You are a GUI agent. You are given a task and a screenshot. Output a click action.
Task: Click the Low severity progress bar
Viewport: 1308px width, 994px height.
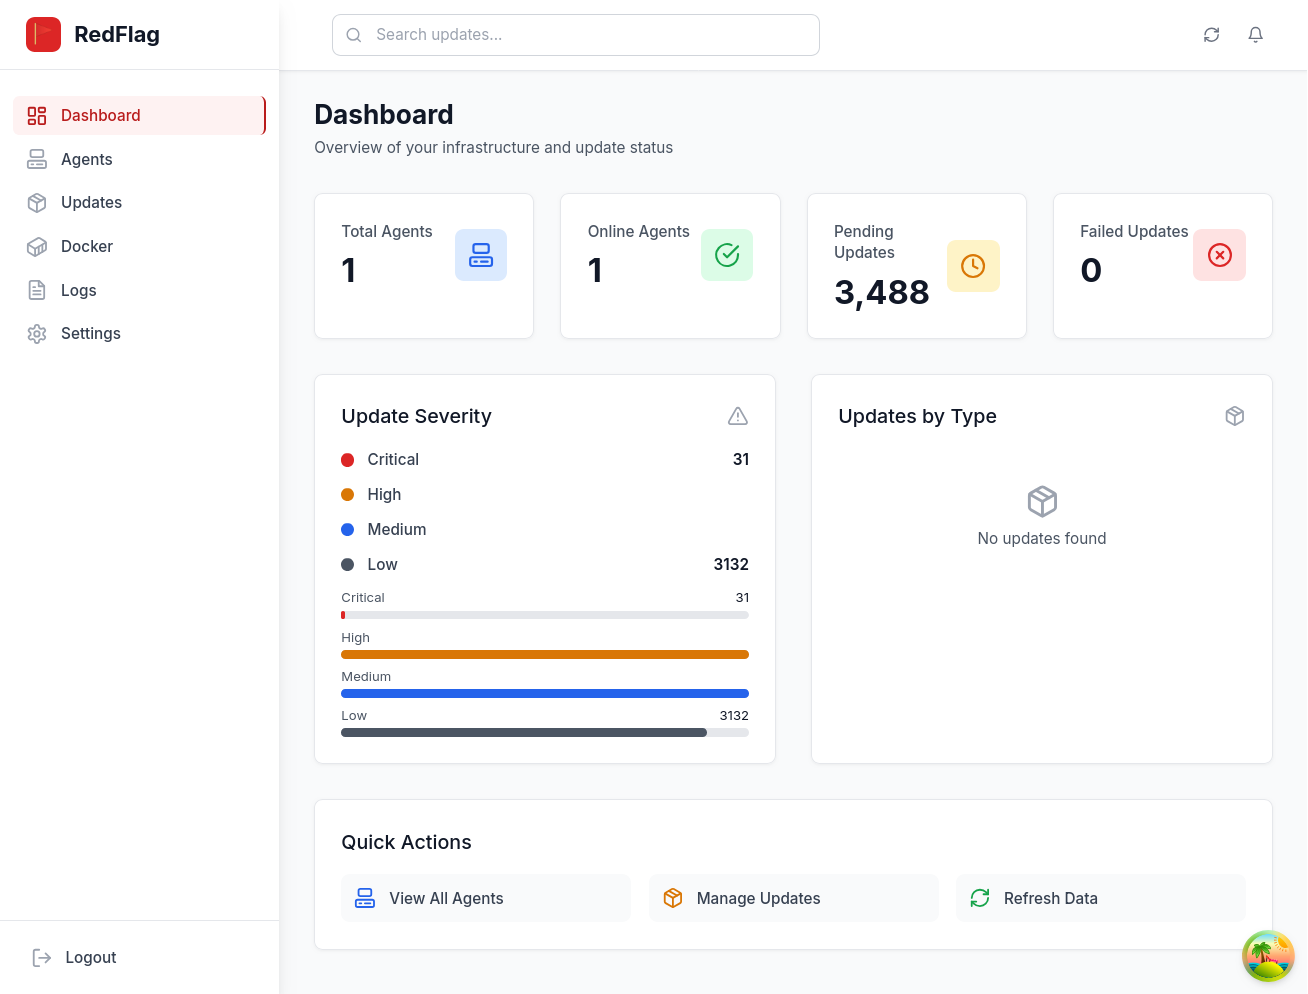pyautogui.click(x=545, y=732)
